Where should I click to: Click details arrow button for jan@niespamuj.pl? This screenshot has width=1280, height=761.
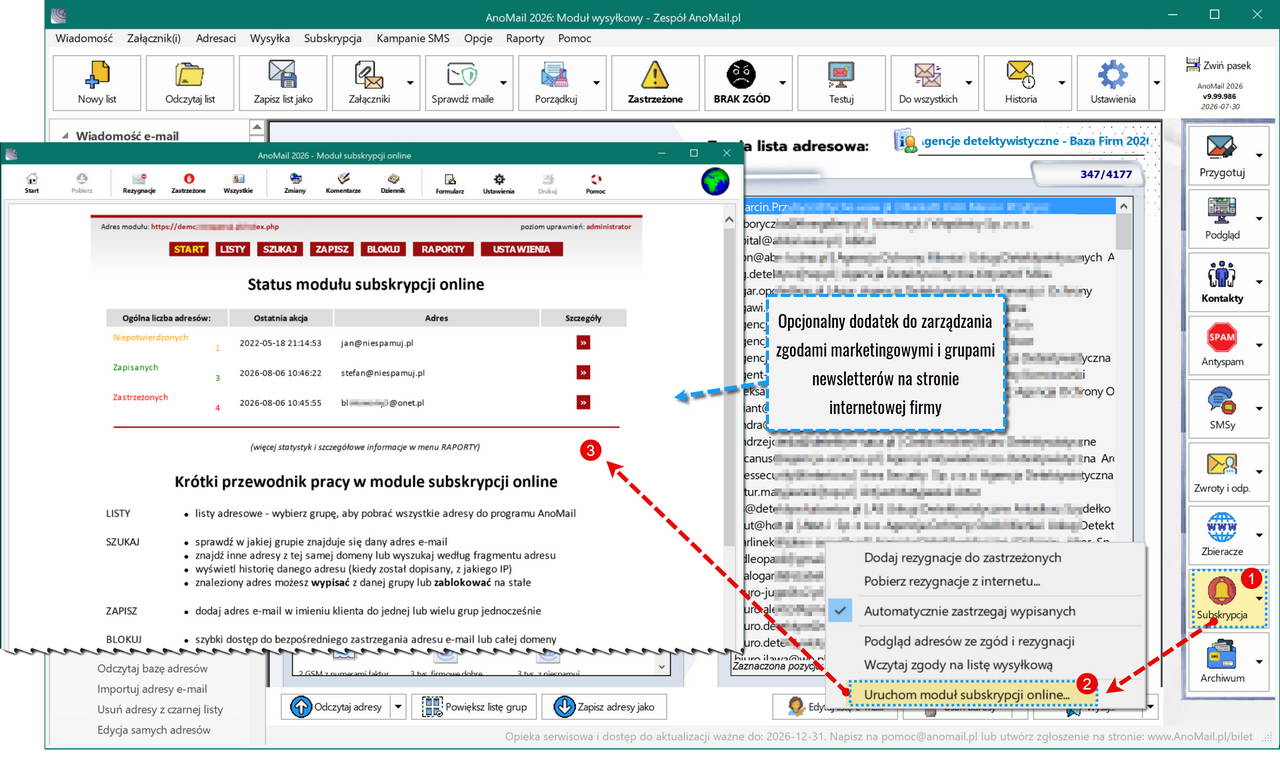click(x=583, y=342)
